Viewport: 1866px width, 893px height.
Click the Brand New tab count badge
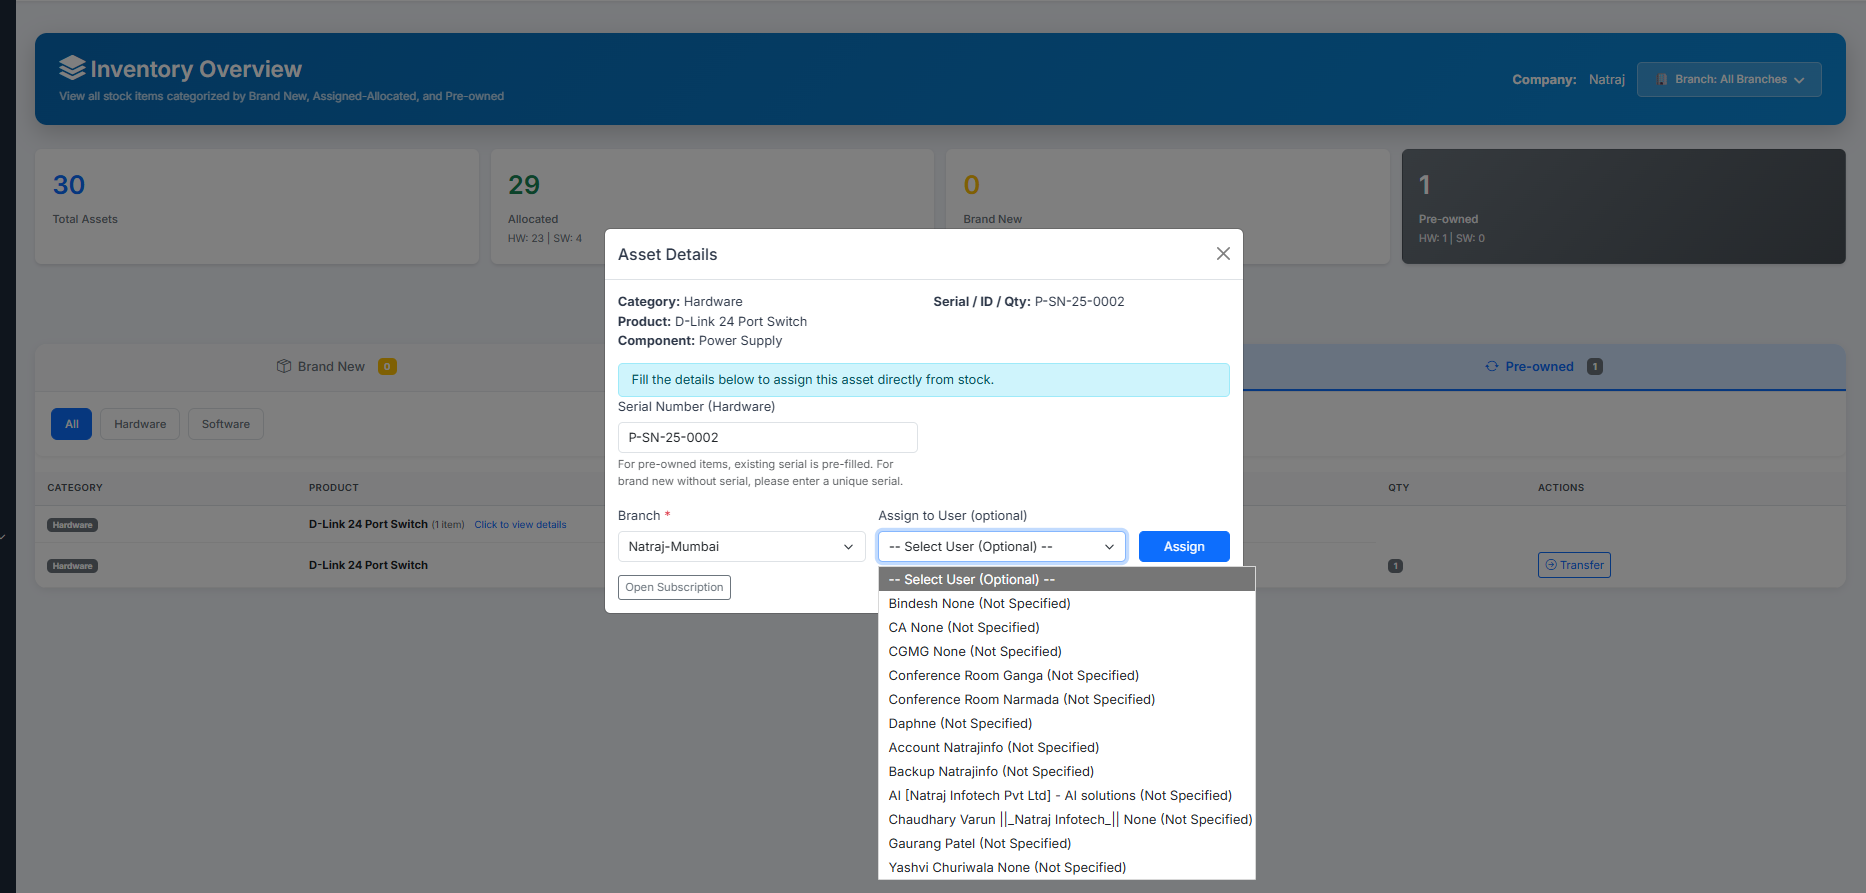point(387,367)
